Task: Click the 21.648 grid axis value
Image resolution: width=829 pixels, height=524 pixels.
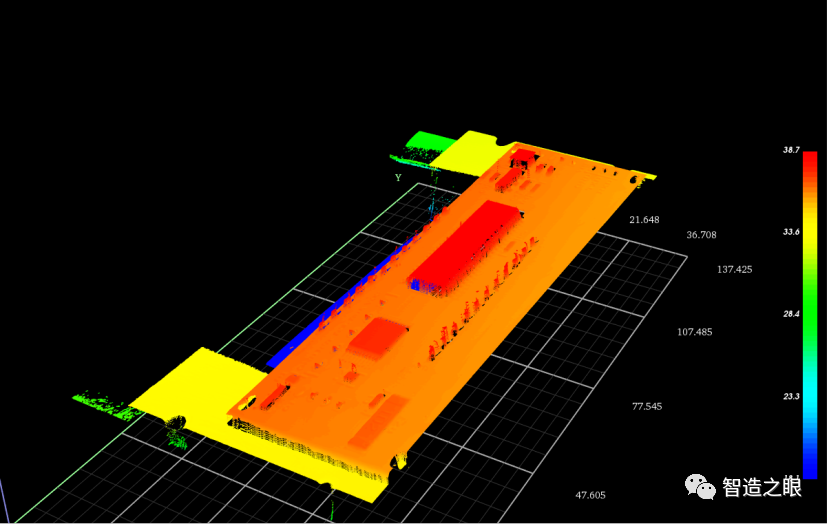Action: [644, 220]
